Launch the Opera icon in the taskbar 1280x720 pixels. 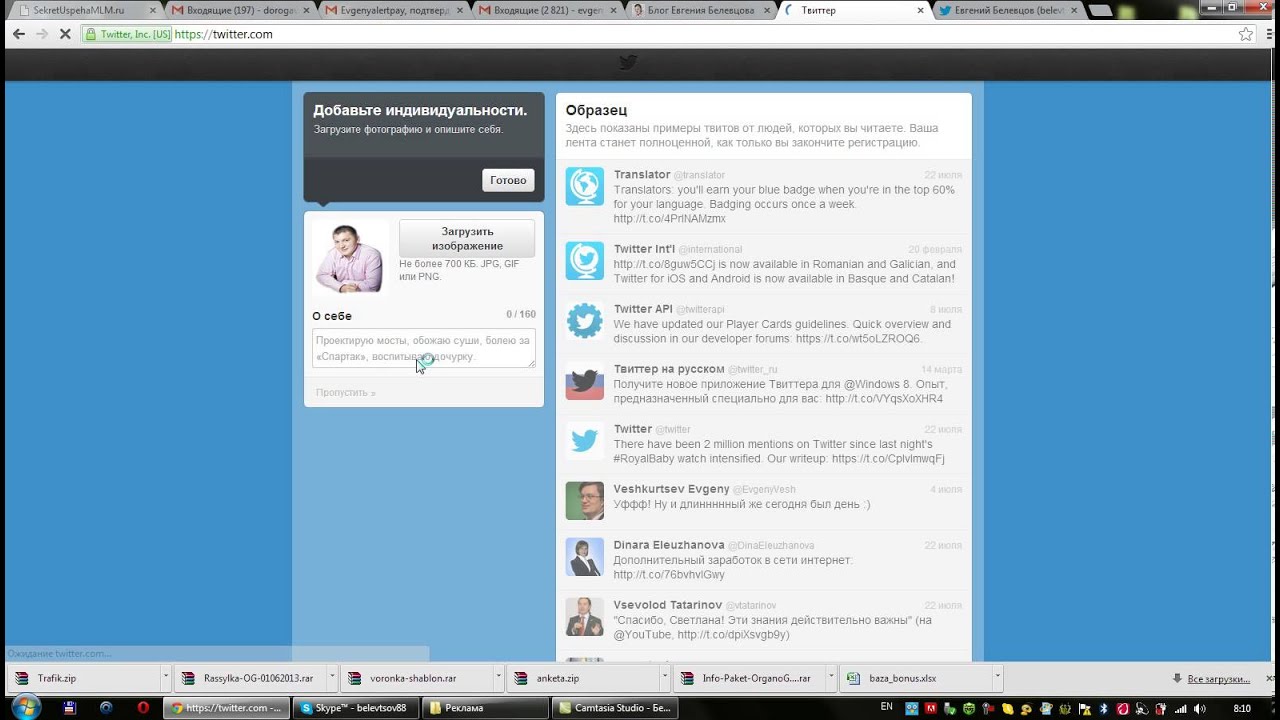(143, 707)
